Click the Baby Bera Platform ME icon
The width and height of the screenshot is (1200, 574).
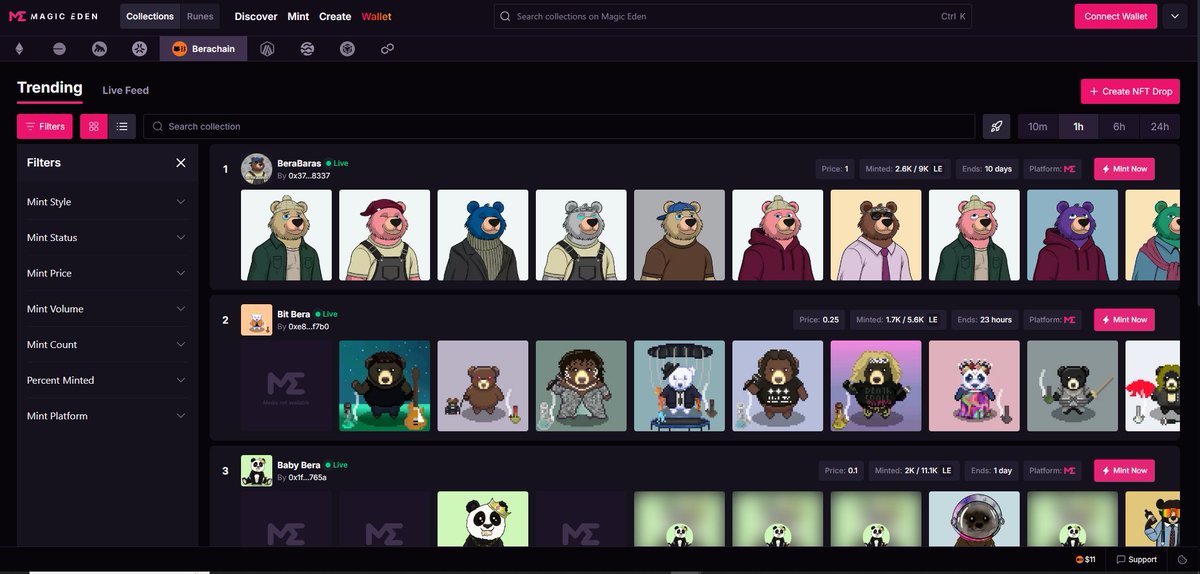coord(1070,471)
